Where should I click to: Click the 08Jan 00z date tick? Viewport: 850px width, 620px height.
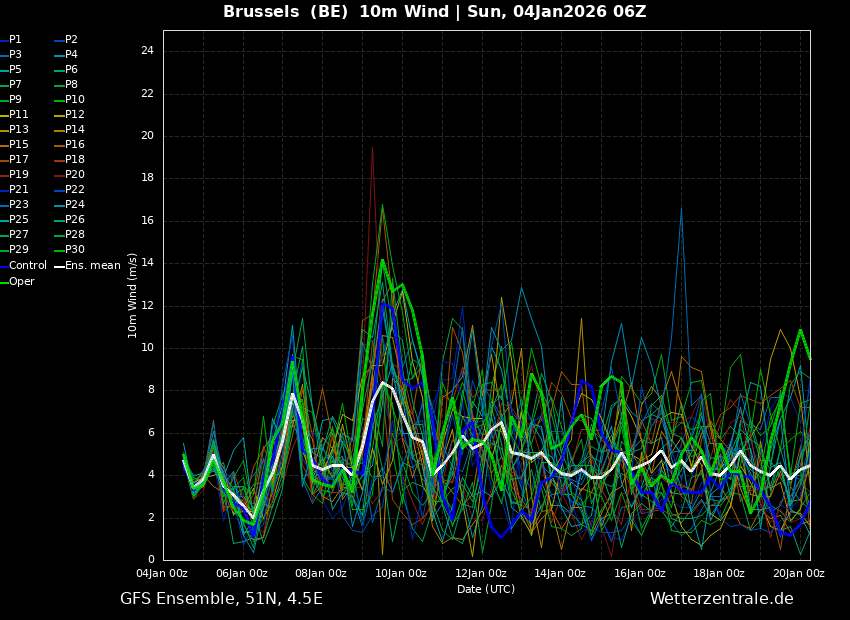point(321,573)
